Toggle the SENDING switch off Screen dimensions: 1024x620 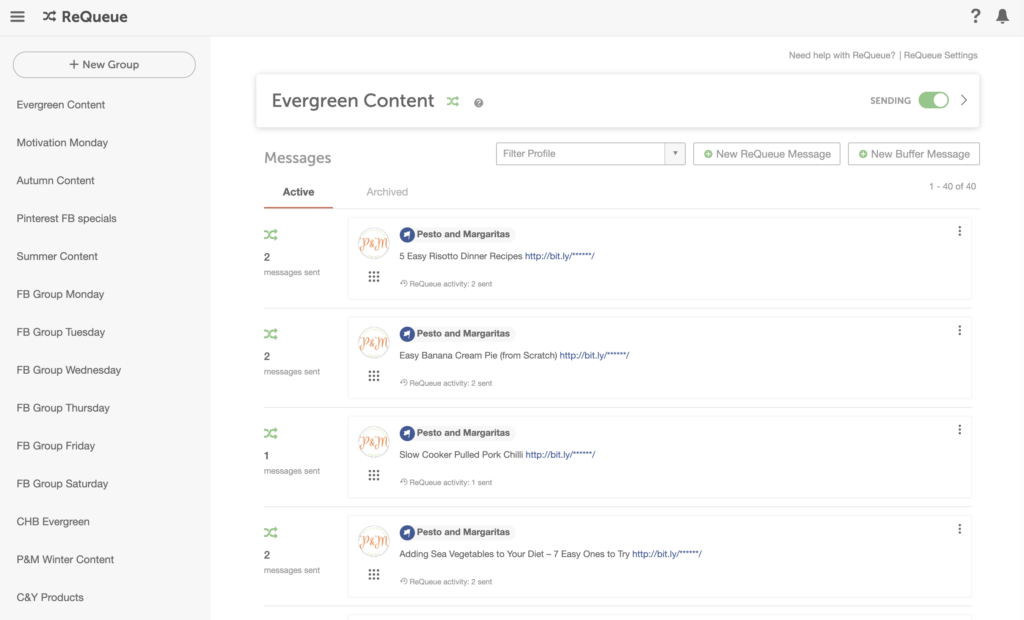tap(933, 100)
